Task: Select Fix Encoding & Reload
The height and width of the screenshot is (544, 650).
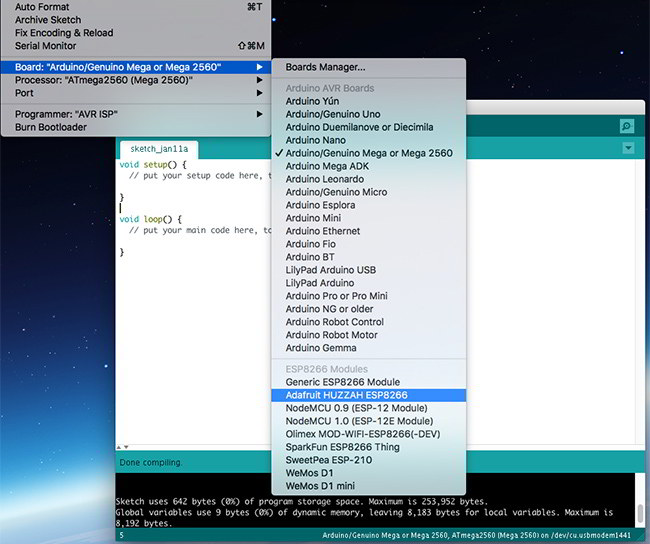Action: (136, 33)
